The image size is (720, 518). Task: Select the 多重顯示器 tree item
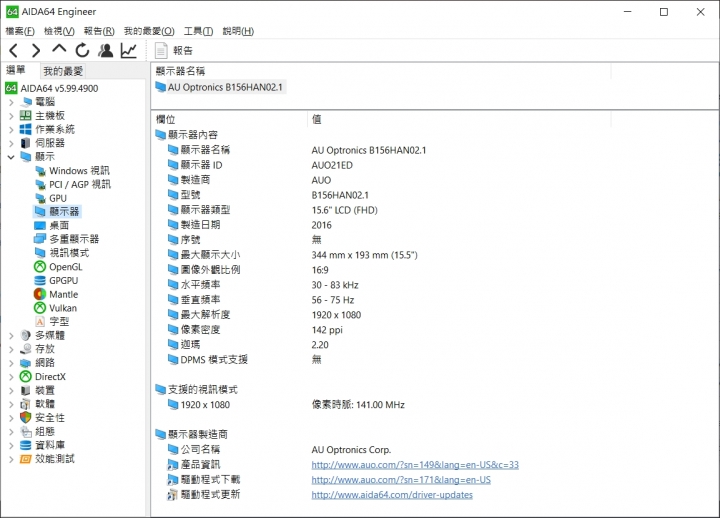coord(67,239)
